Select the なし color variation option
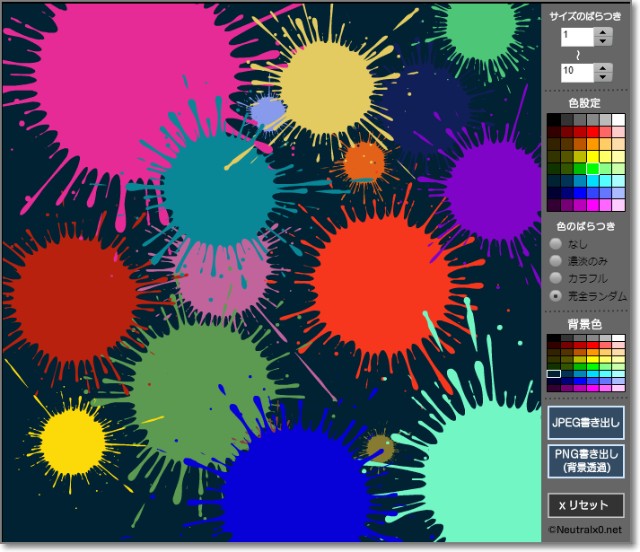The height and width of the screenshot is (552, 640). pyautogui.click(x=555, y=244)
